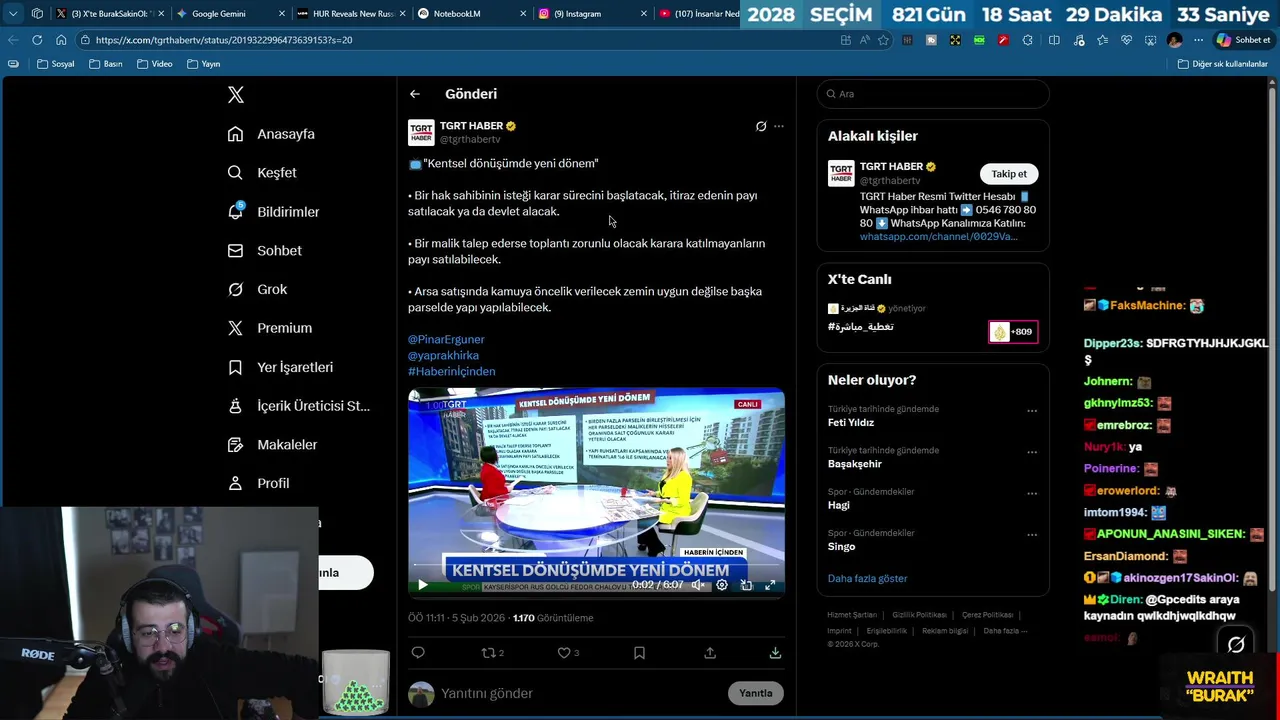The width and height of the screenshot is (1280, 720).
Task: Play the video in the post
Action: (422, 585)
